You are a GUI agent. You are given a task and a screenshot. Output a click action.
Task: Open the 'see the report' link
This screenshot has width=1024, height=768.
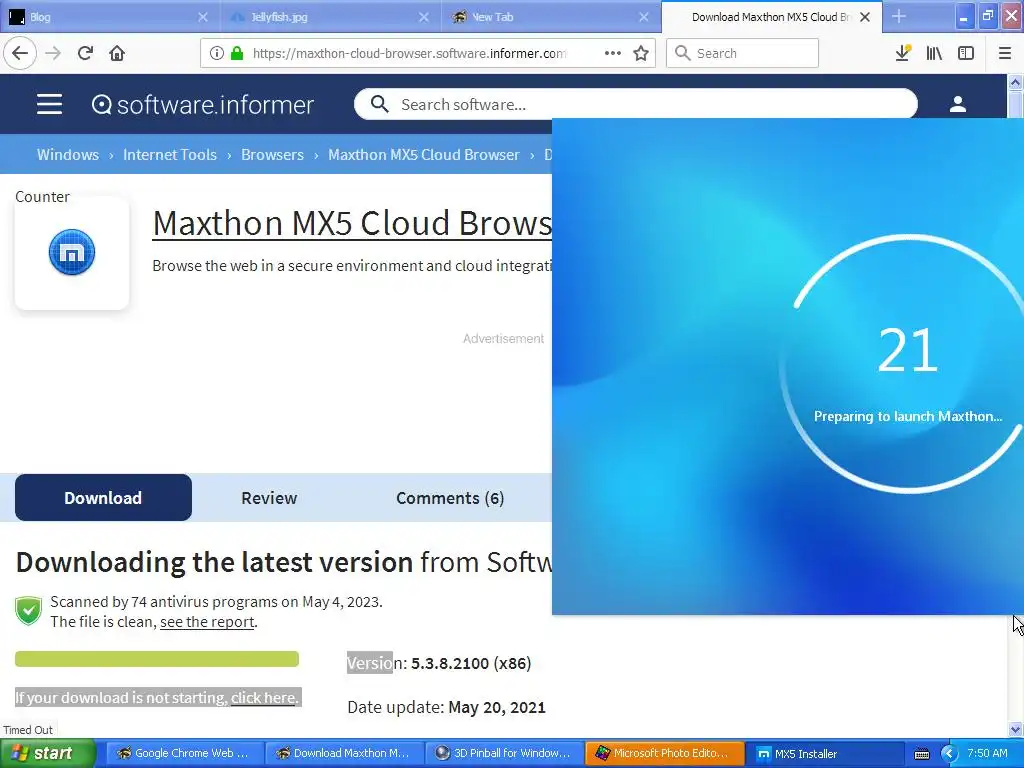[x=207, y=622]
